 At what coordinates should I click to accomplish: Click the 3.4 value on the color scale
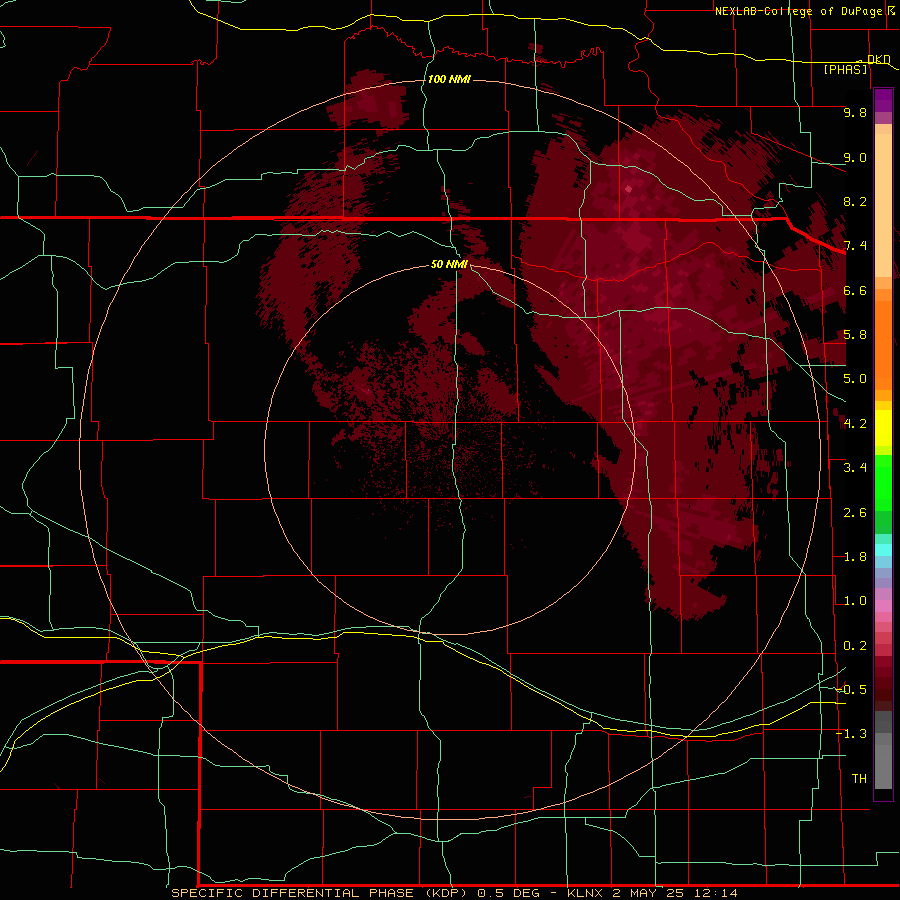pyautogui.click(x=855, y=468)
